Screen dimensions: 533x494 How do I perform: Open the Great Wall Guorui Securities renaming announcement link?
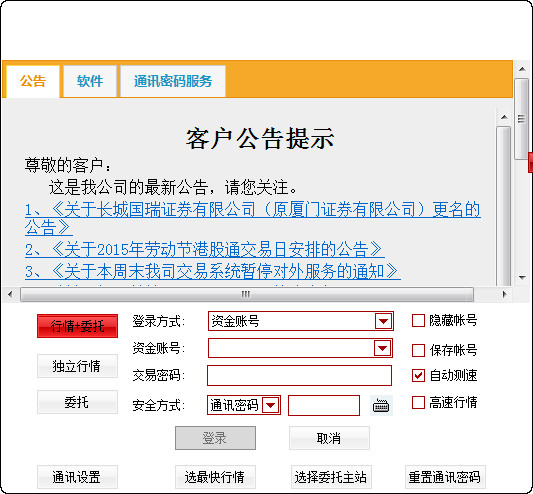click(252, 218)
